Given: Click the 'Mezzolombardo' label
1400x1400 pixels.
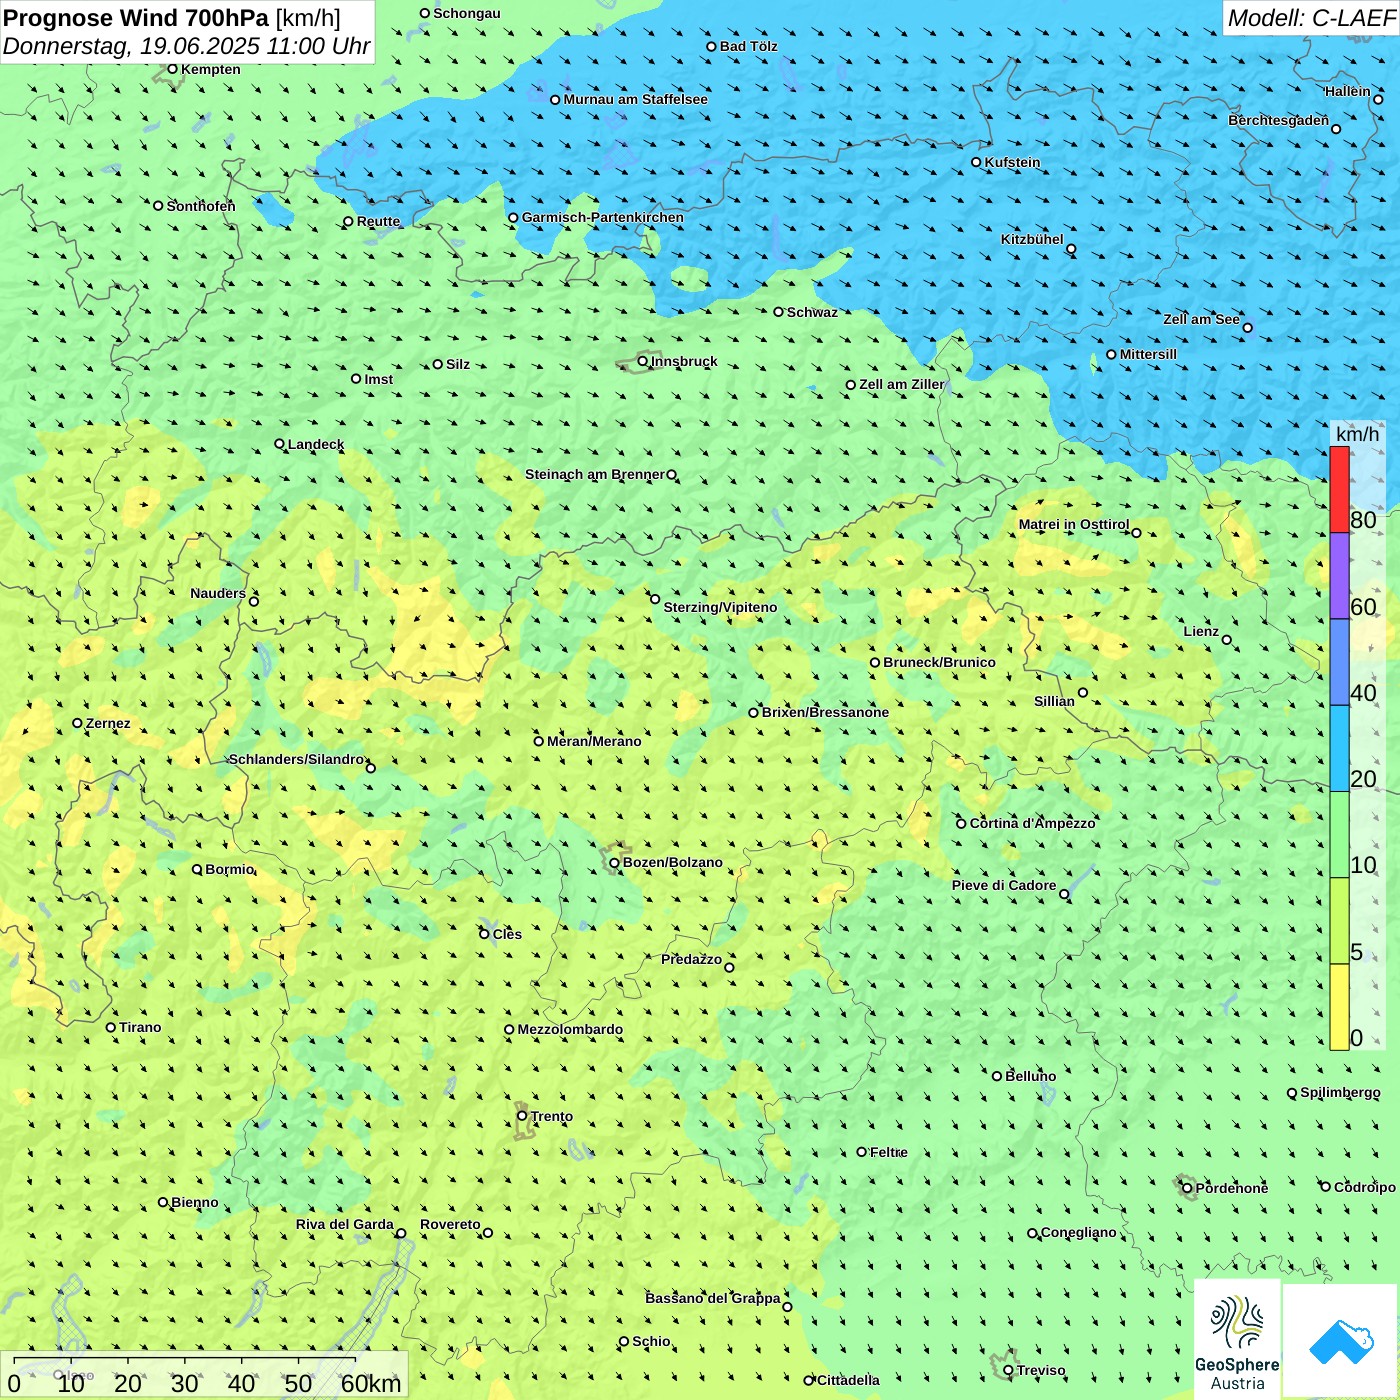Looking at the screenshot, I should click(570, 1029).
